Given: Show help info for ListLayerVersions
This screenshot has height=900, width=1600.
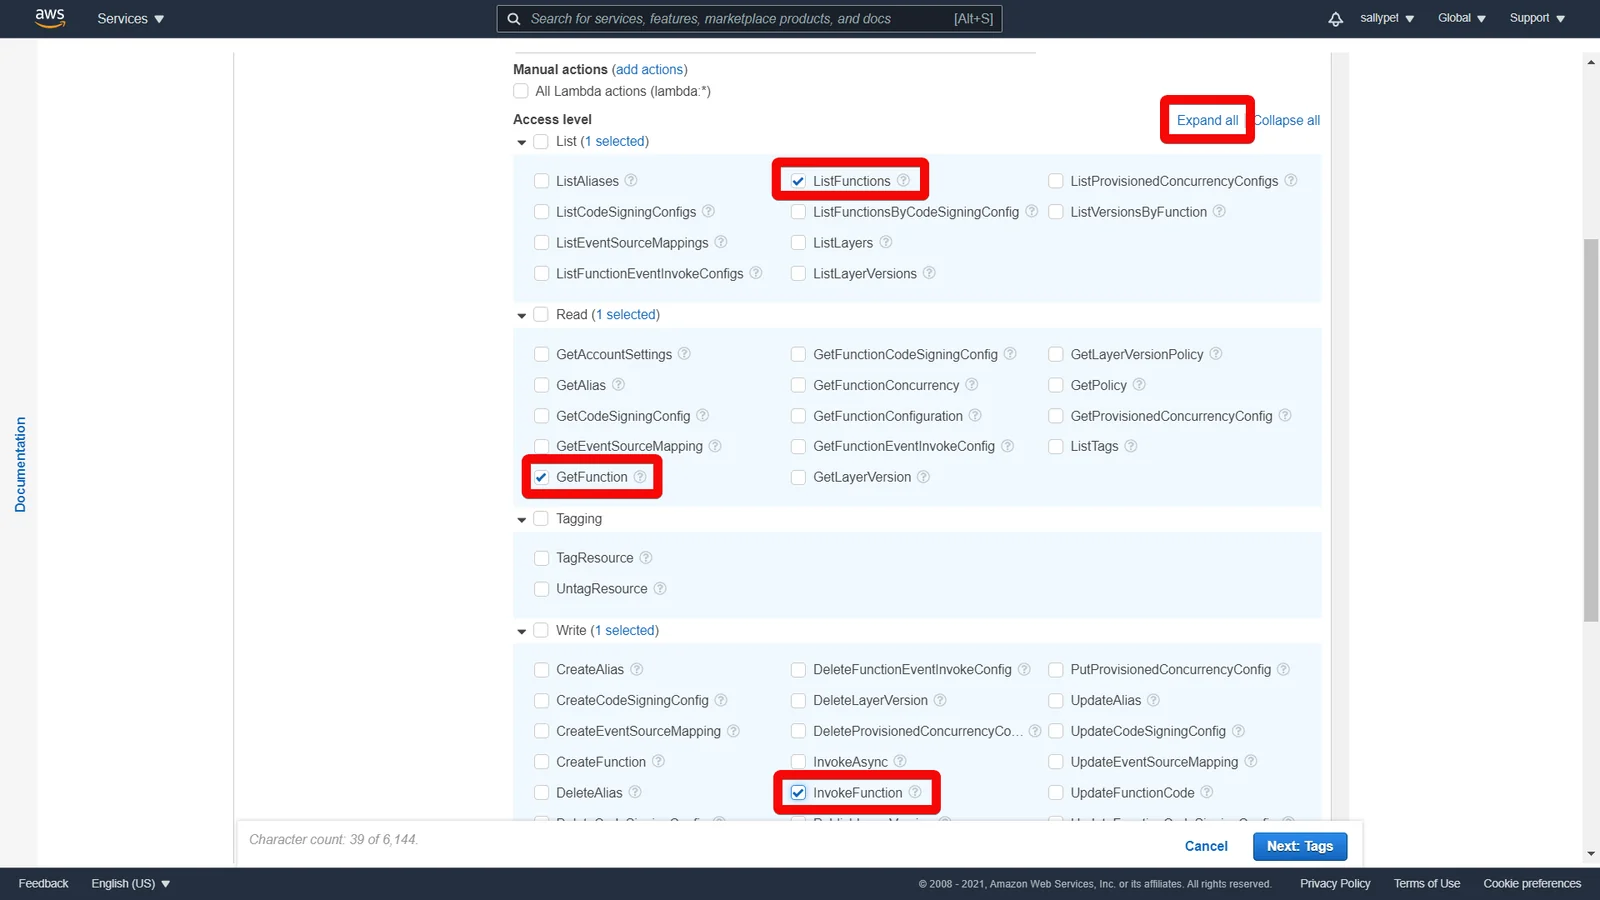Looking at the screenshot, I should (929, 273).
